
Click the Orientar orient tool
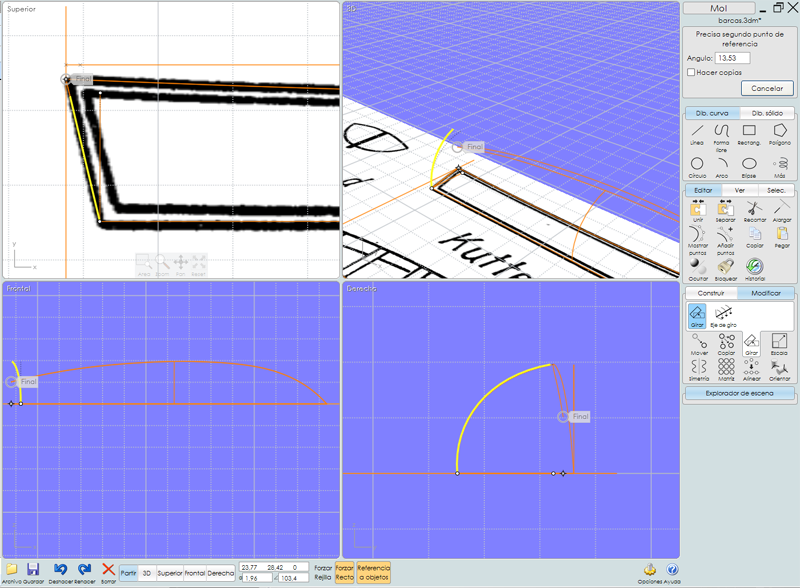[780, 370]
